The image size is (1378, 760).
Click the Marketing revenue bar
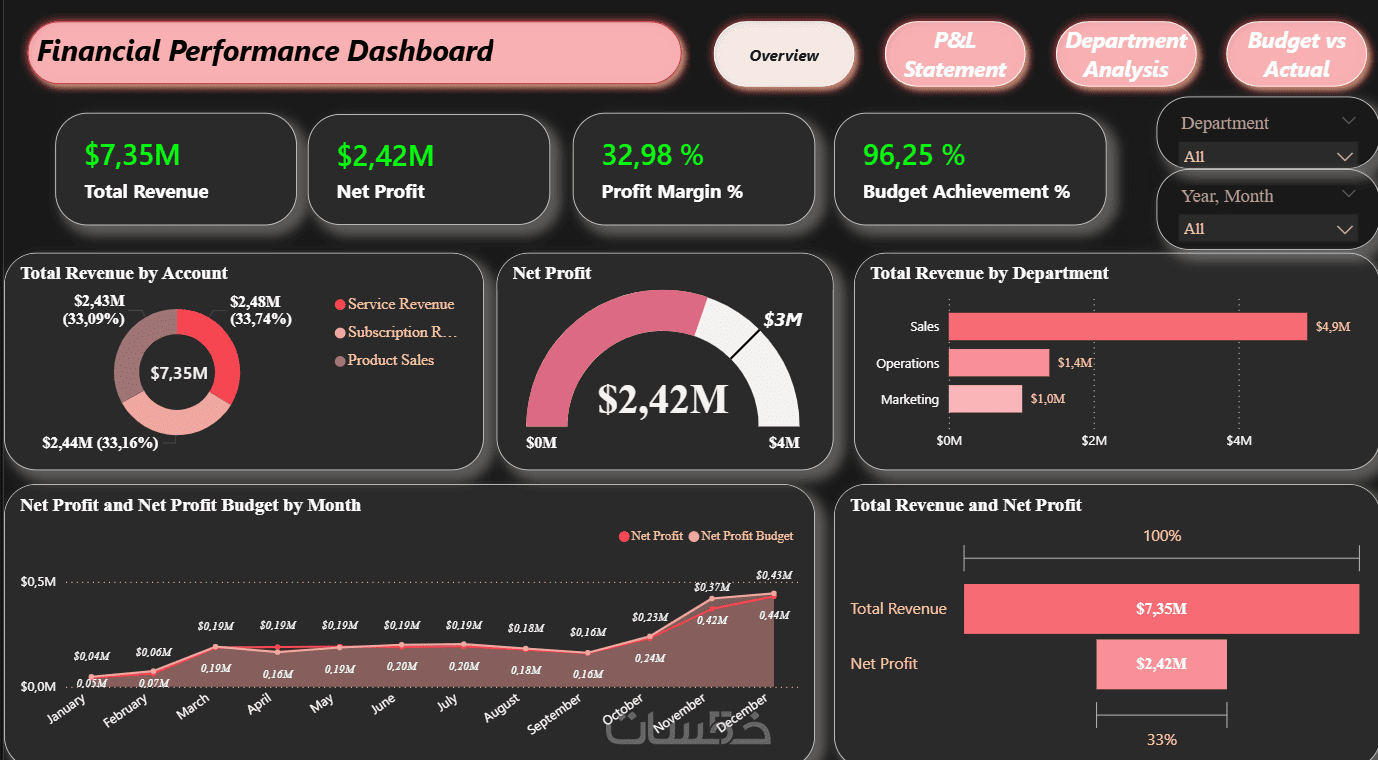[x=985, y=399]
